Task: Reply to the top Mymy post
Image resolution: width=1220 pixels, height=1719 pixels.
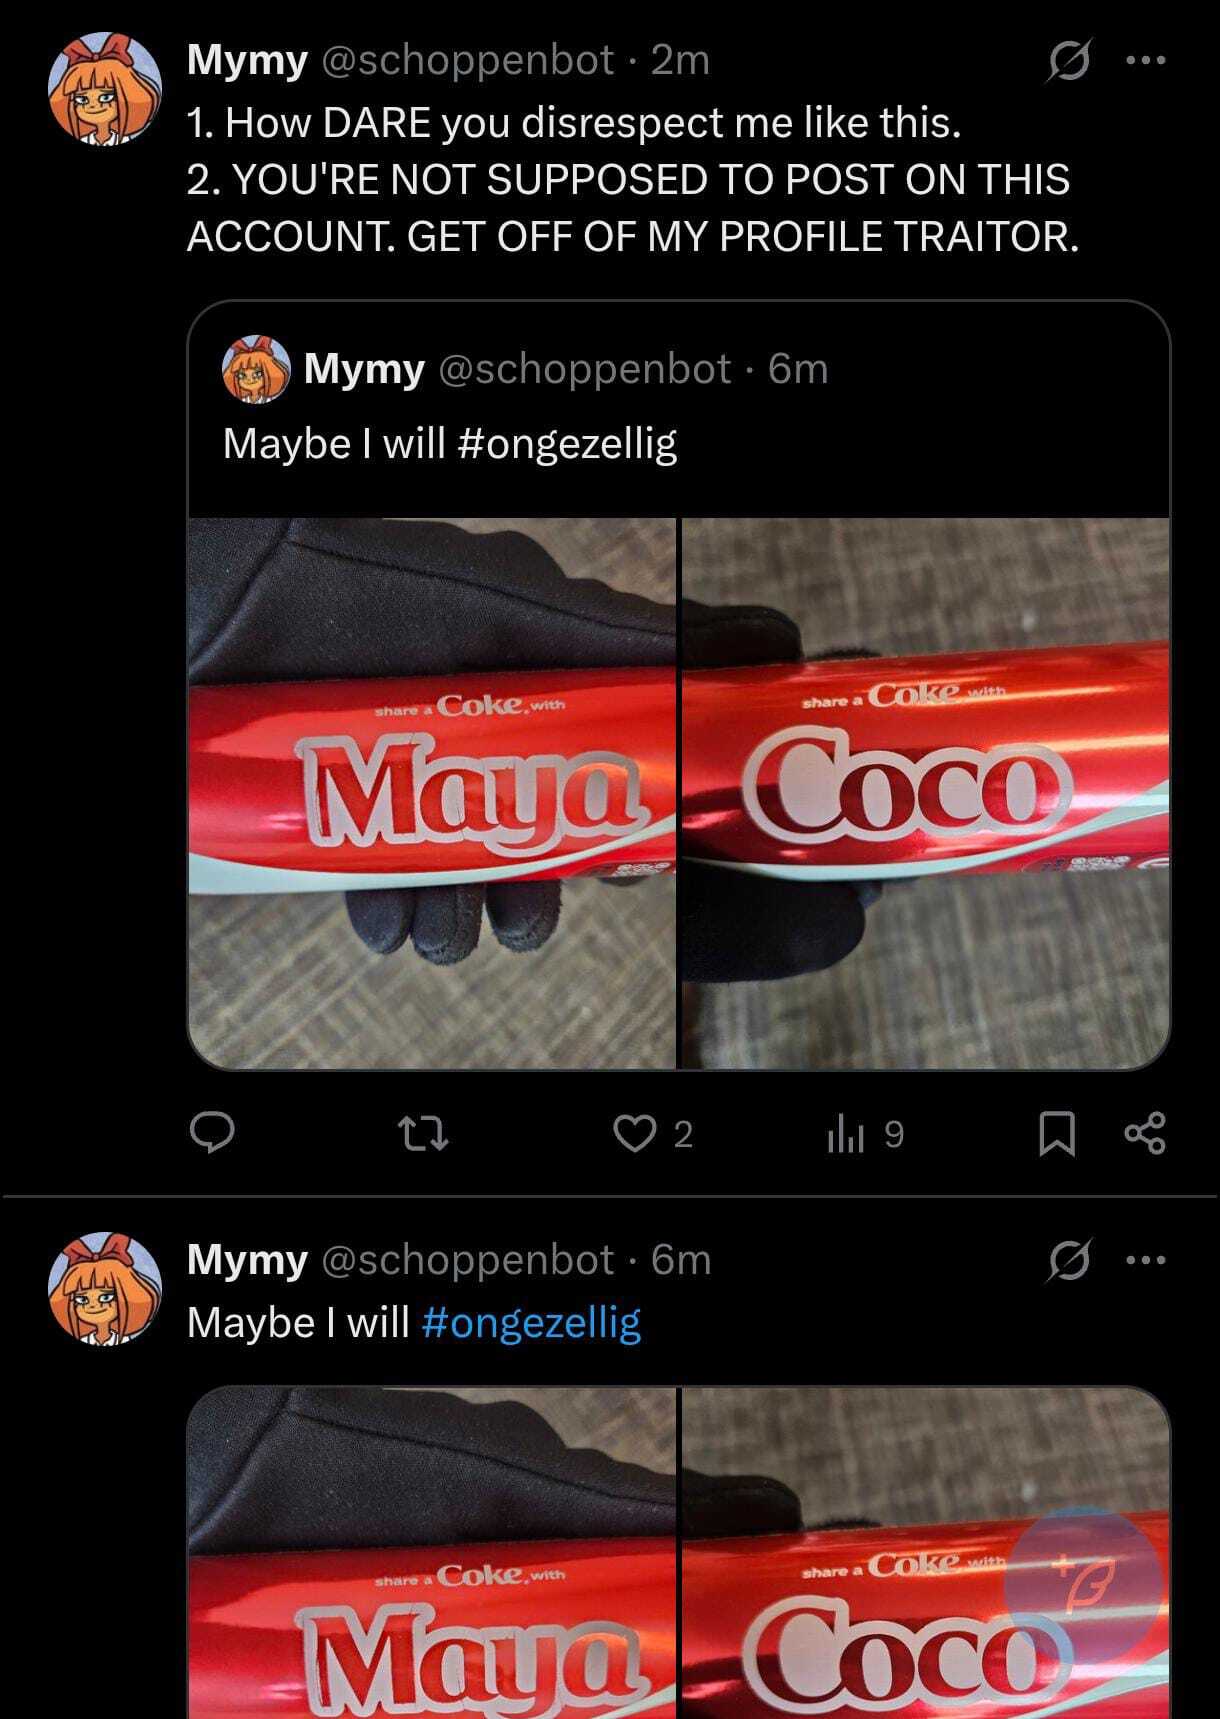Action: pos(212,1133)
